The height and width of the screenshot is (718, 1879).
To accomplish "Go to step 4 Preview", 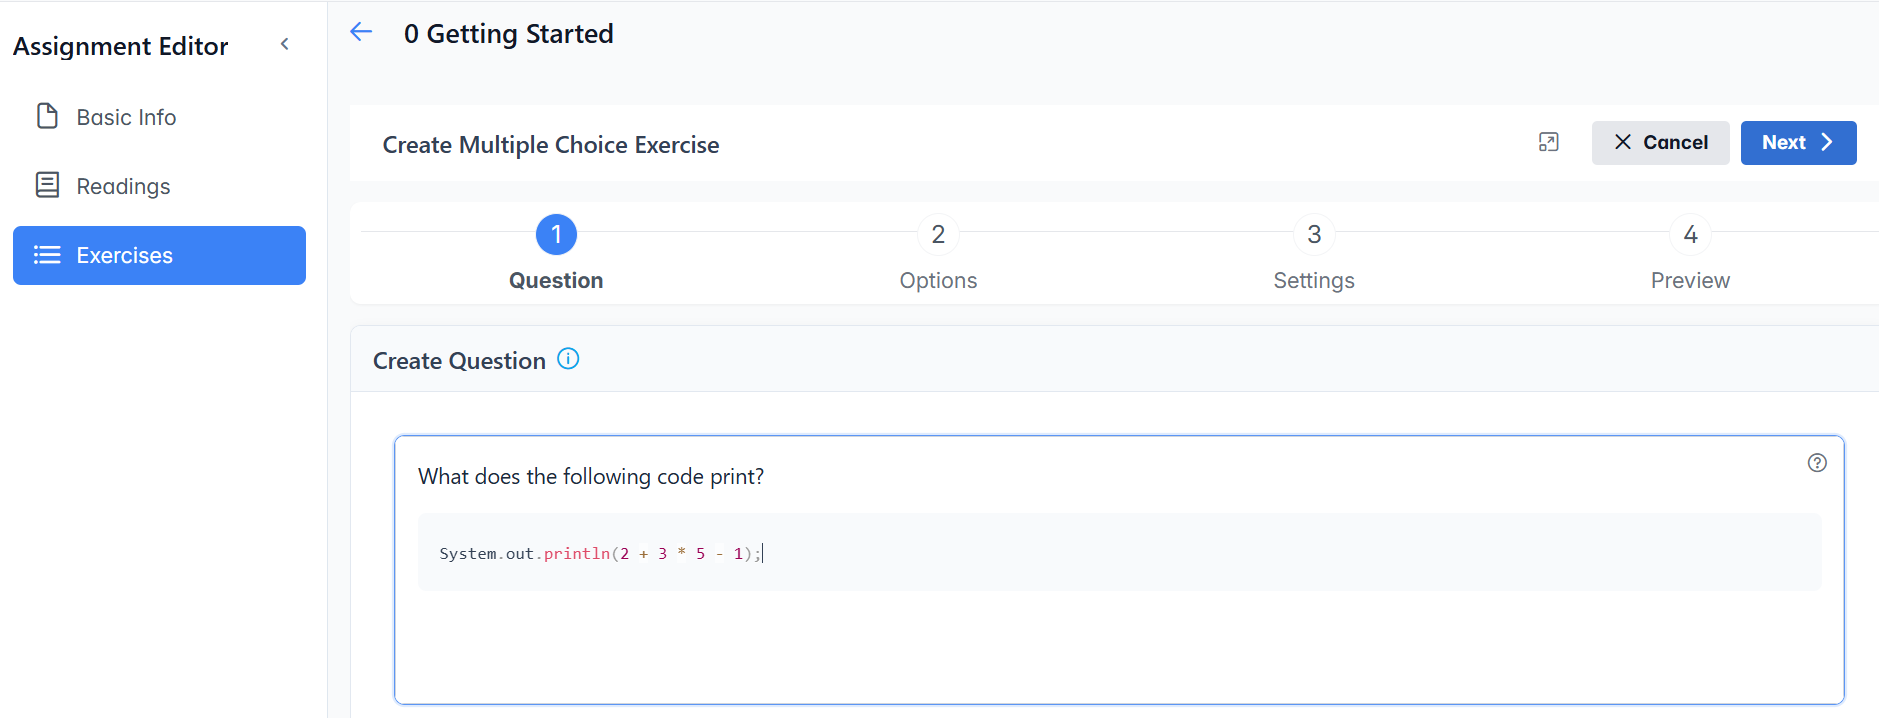I will (1690, 235).
